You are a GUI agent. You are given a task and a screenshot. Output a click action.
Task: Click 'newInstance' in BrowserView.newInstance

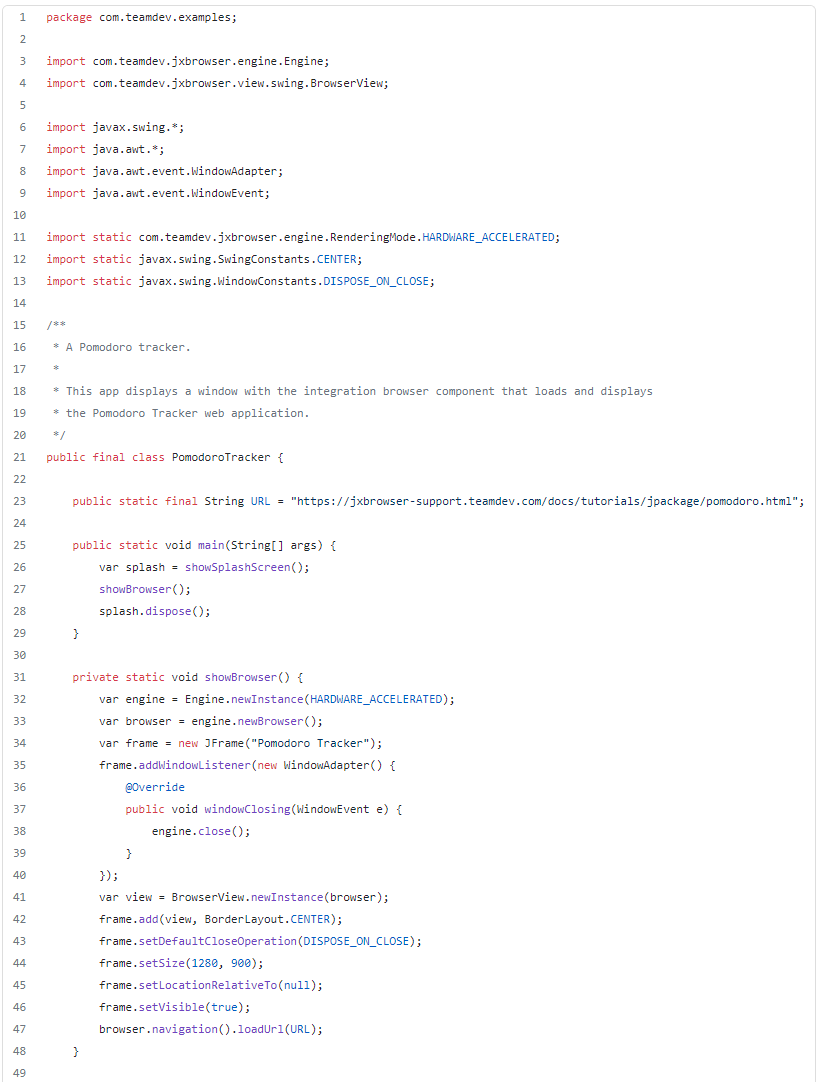click(287, 898)
